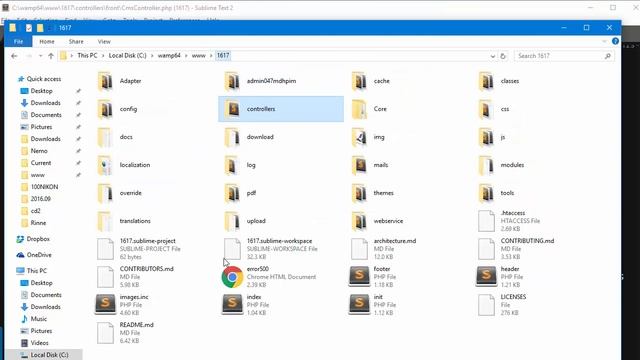Select the js folder icon
Viewport: 640px width, 360px height.
486,137
